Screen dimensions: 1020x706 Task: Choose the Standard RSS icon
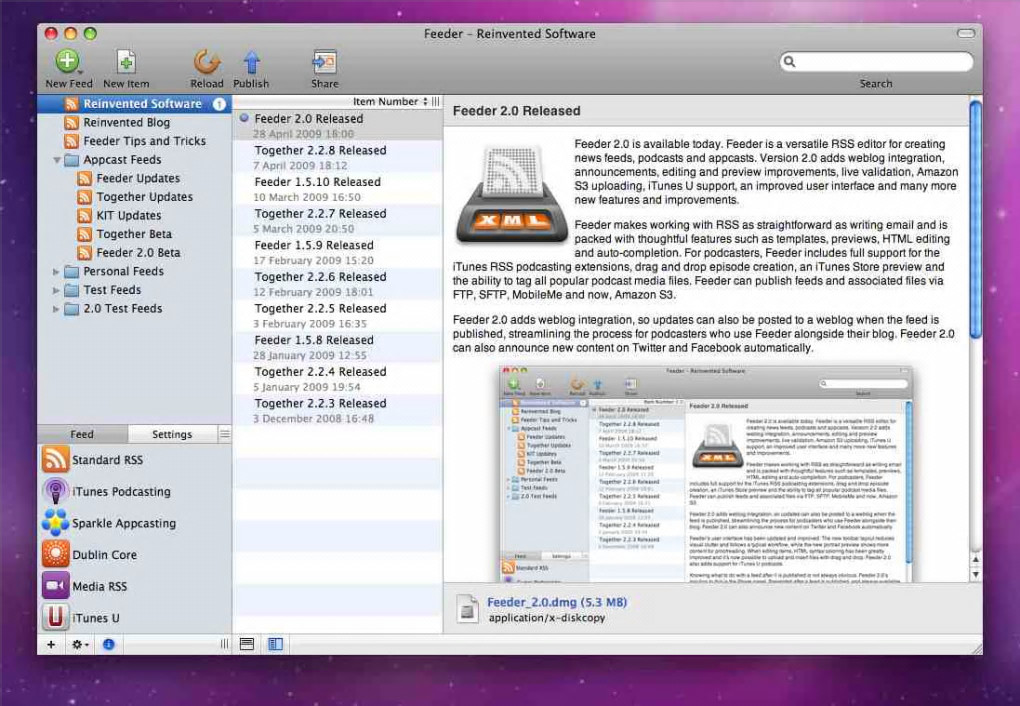click(x=55, y=459)
